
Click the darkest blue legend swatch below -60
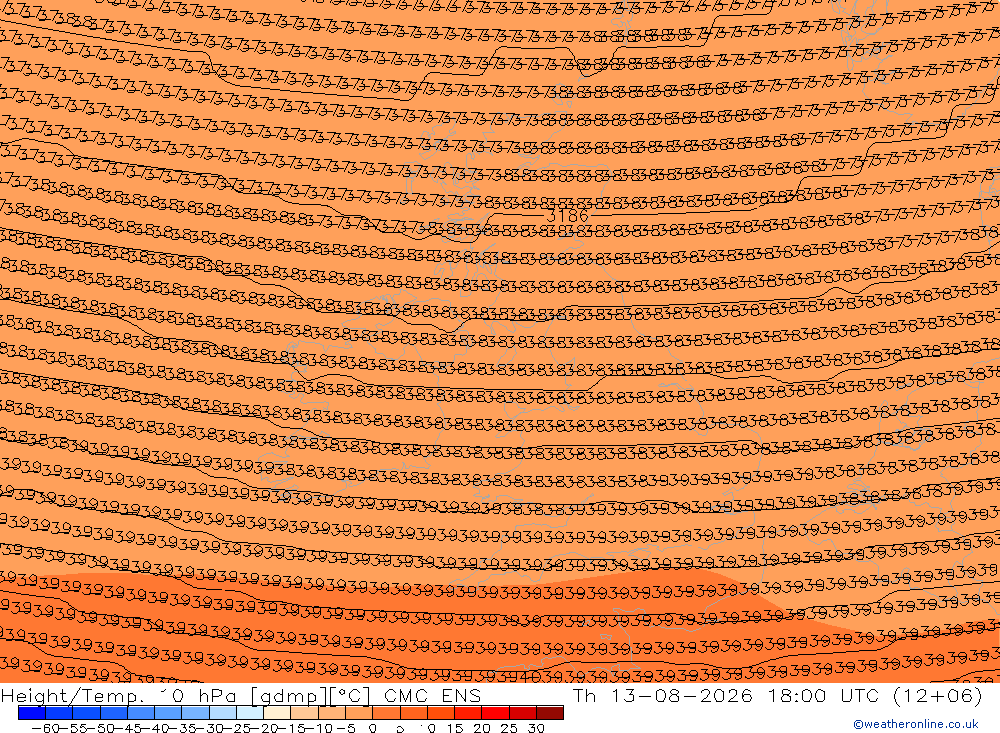tap(32, 713)
